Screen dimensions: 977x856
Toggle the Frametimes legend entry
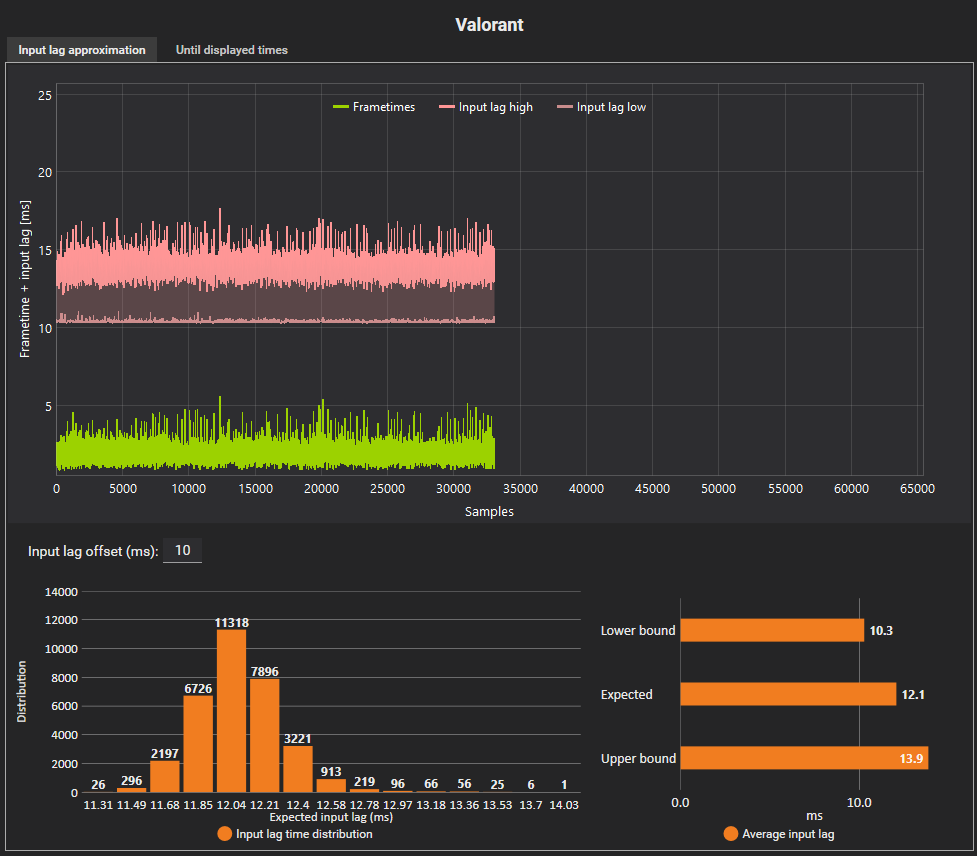coord(383,107)
